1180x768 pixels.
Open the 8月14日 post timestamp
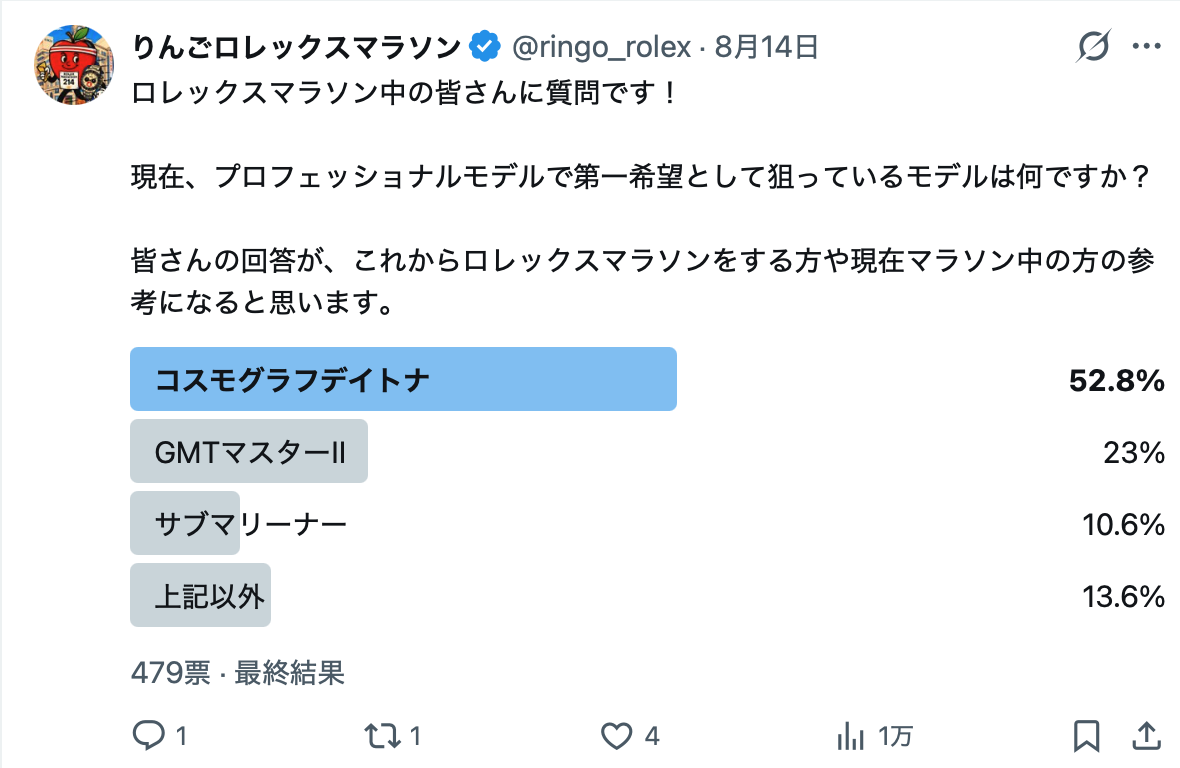[766, 47]
